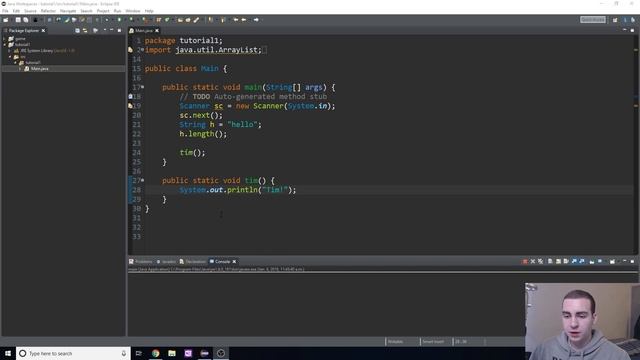Click Remove All Terminated Launches icon

(540, 261)
